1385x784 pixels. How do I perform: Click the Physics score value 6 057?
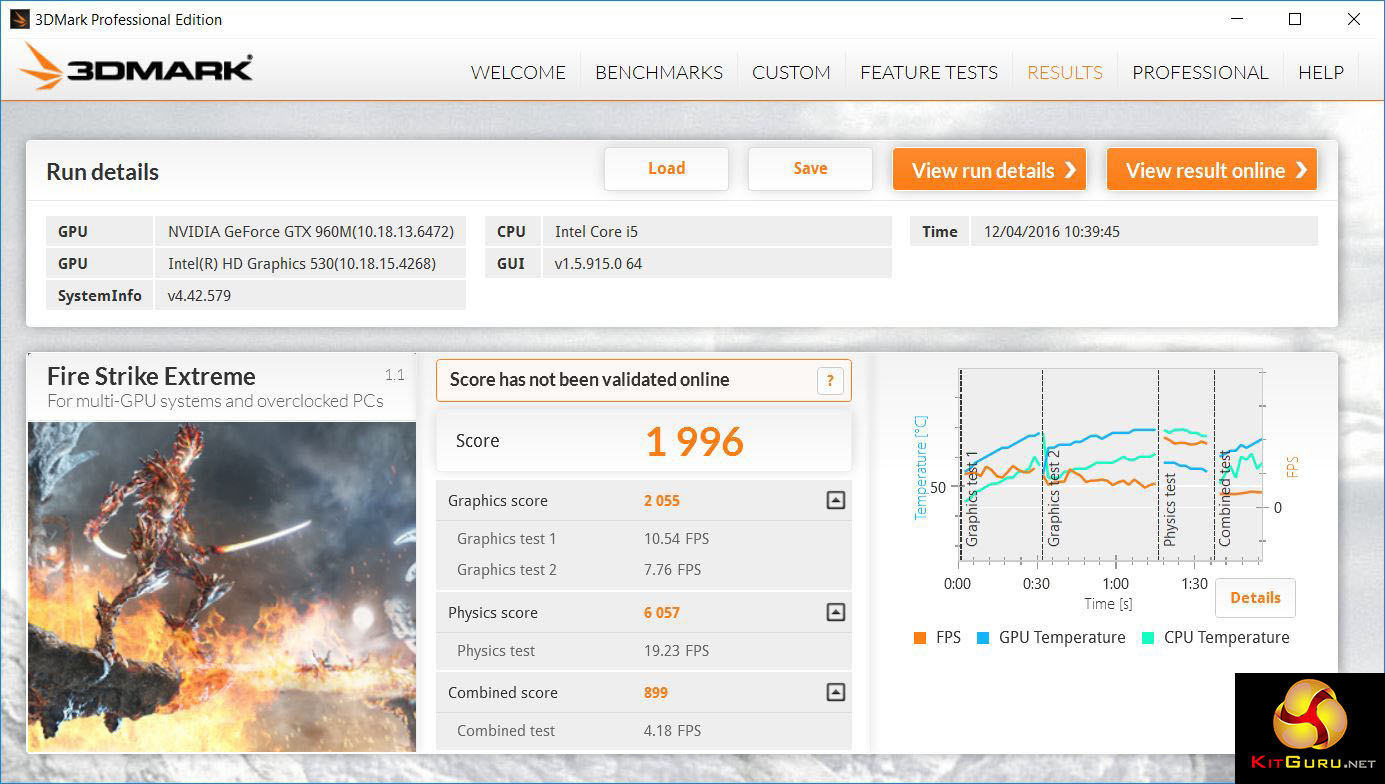pyautogui.click(x=662, y=613)
